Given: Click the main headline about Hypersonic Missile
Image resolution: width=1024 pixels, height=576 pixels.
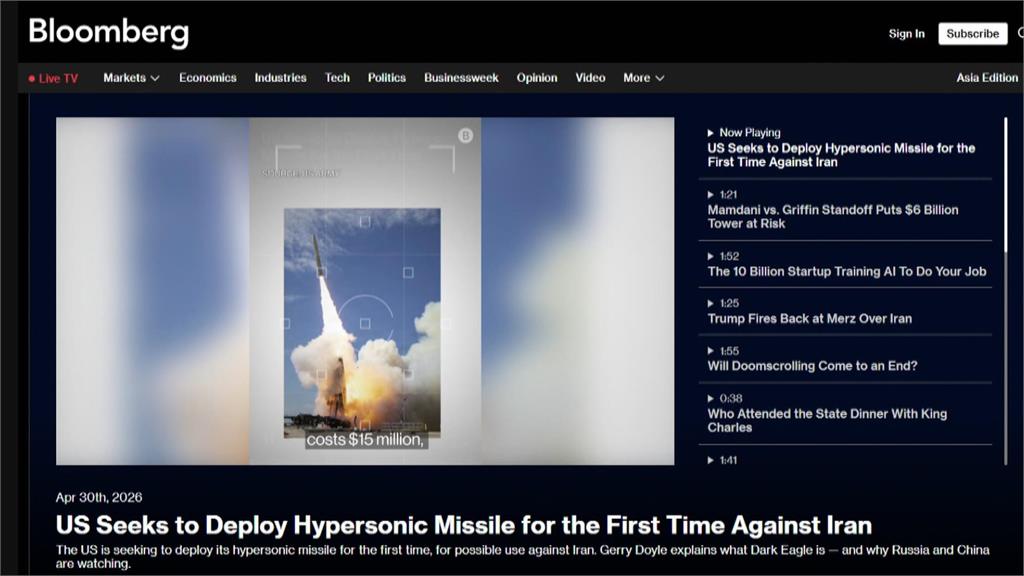Looking at the screenshot, I should 464,526.
